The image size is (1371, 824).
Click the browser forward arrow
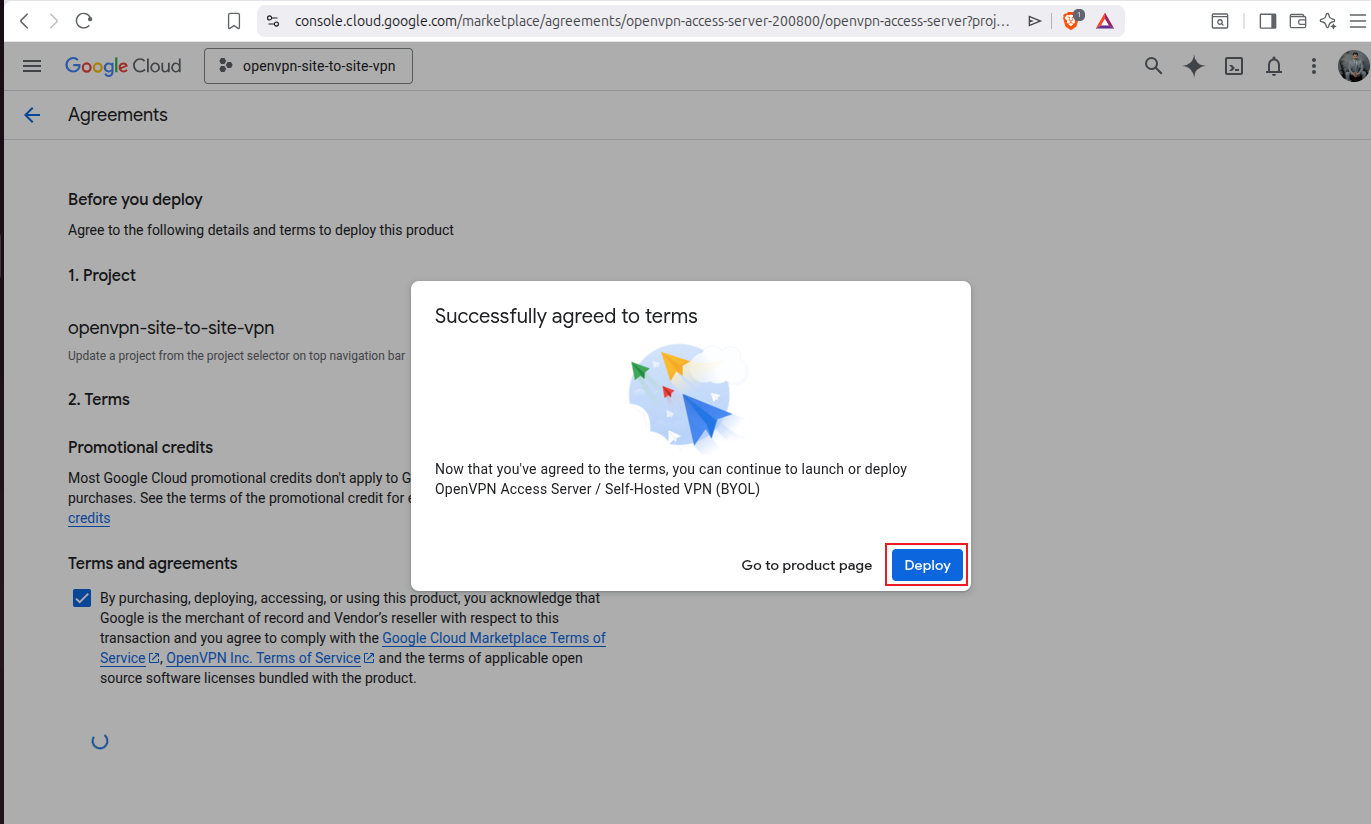pos(54,20)
